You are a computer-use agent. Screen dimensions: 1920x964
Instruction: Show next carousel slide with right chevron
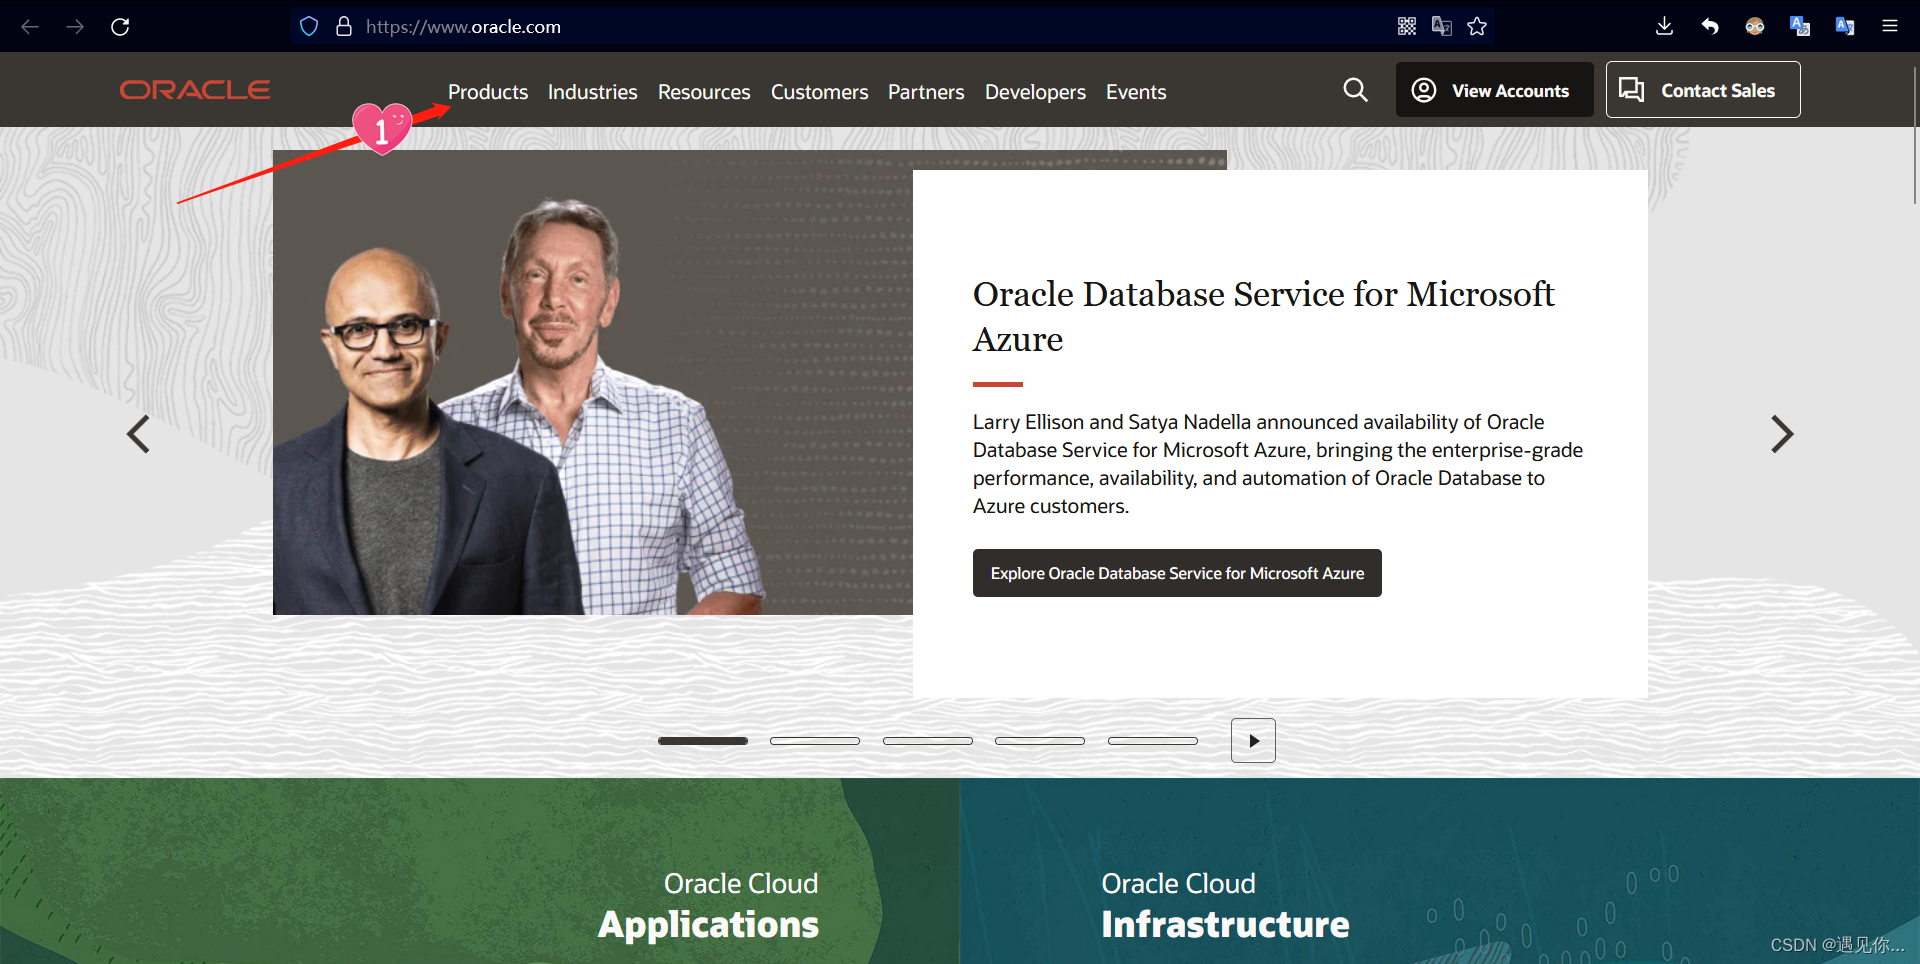click(1782, 434)
